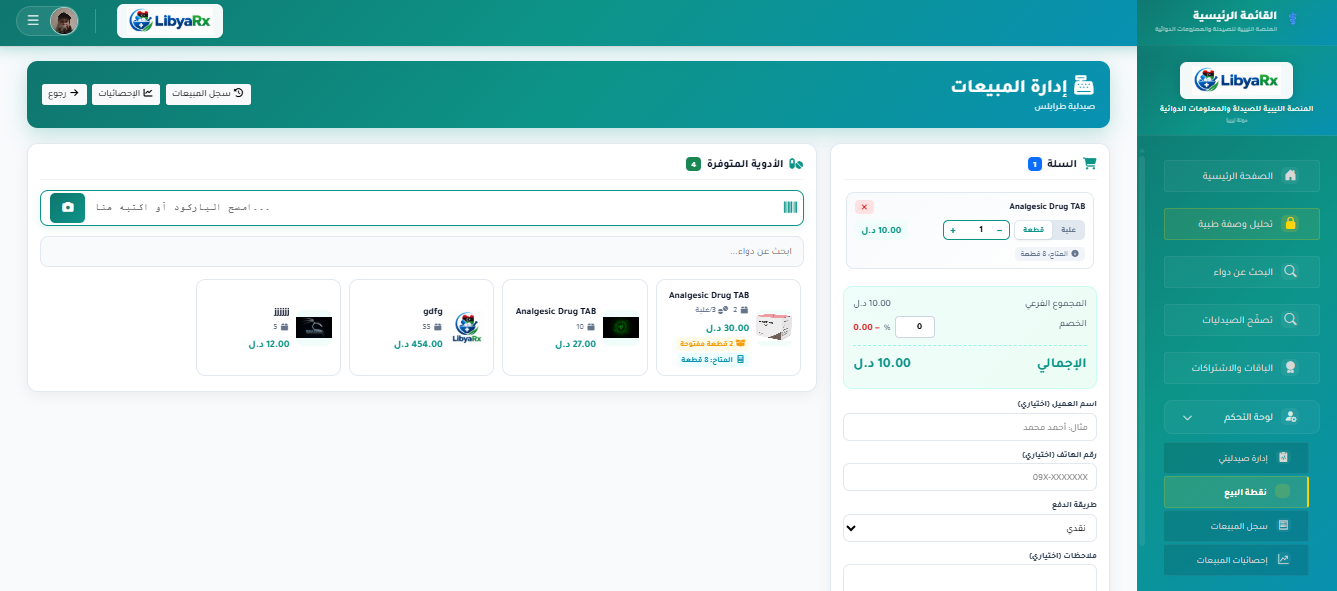The height and width of the screenshot is (591, 1337).
Task: Click the cart count badge
Action: pyautogui.click(x=1035, y=164)
